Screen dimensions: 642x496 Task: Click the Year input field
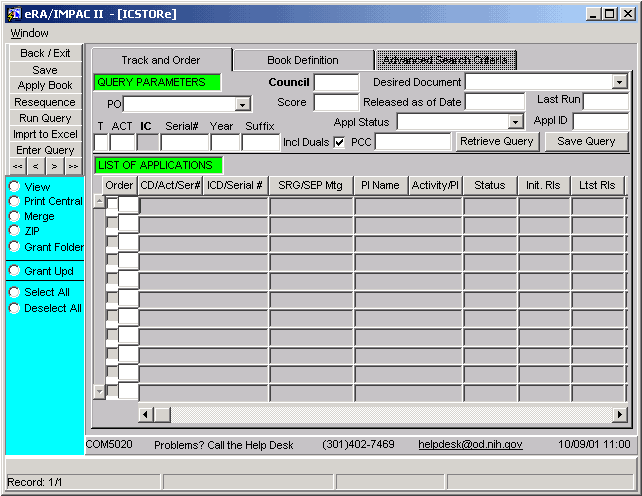click(225, 143)
